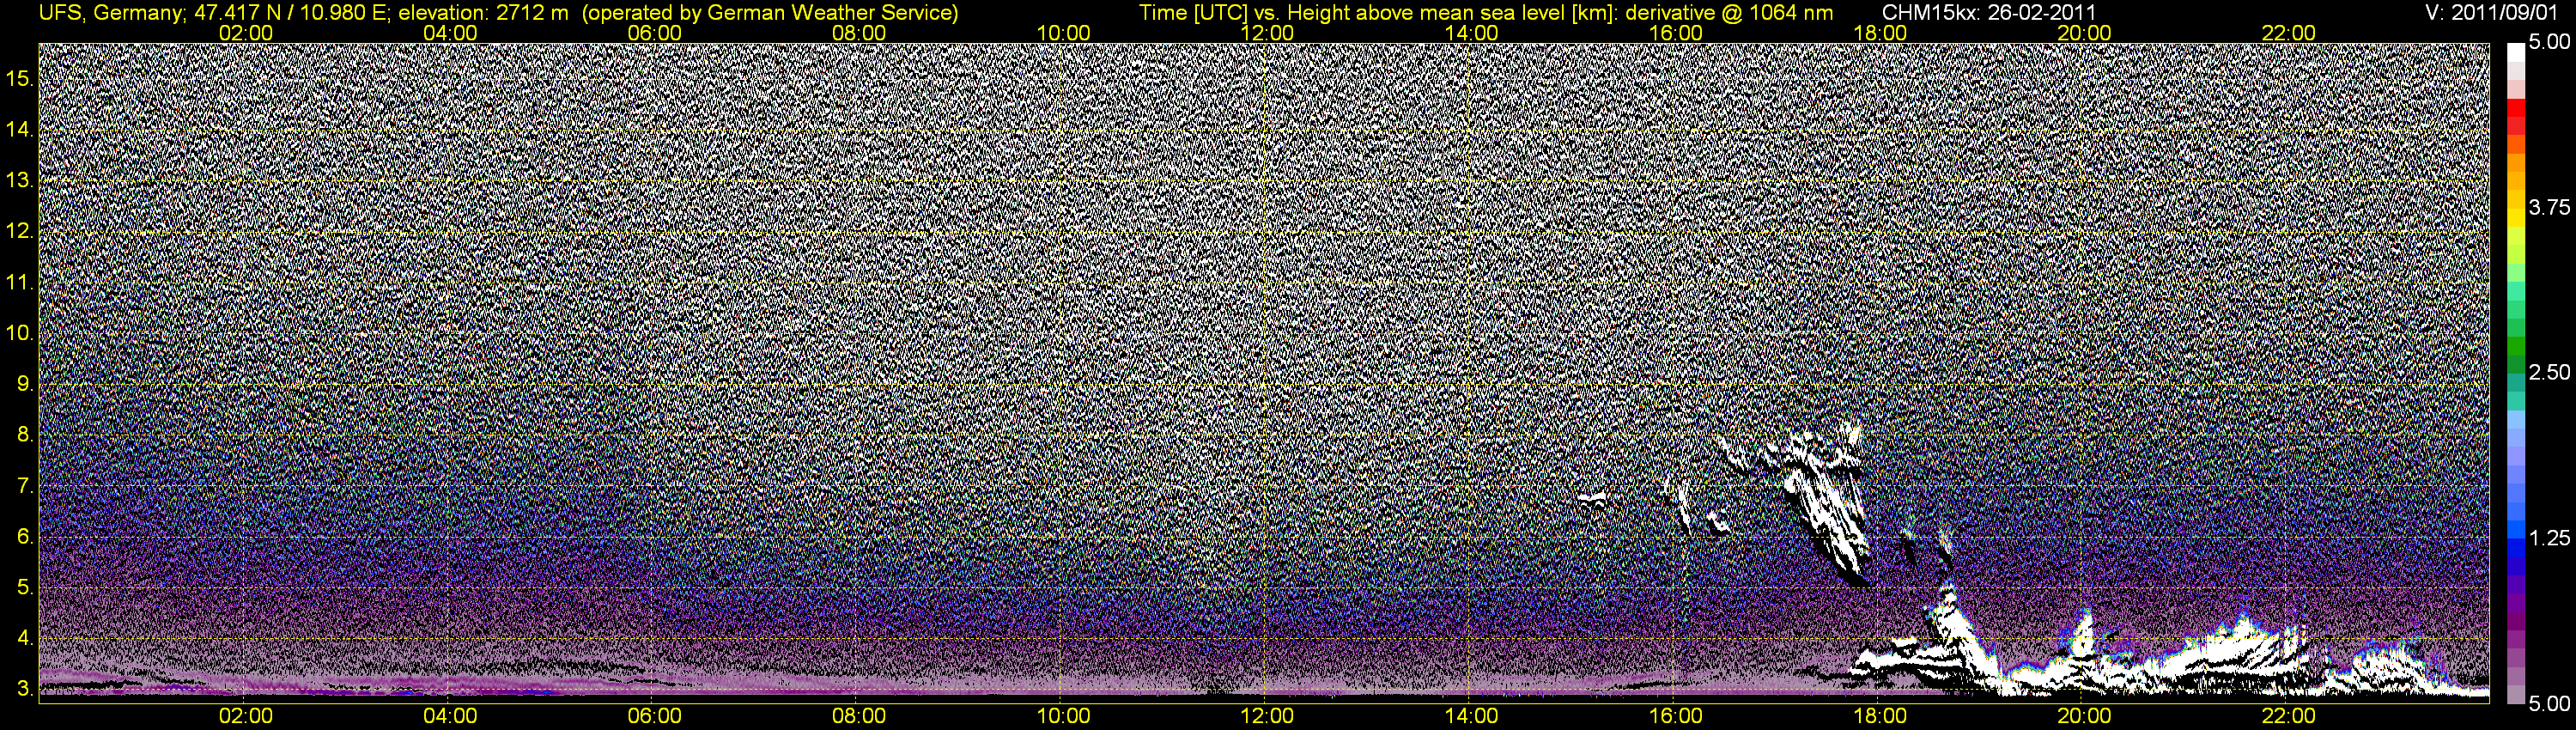Click top time axis label '08:00'
This screenshot has width=2576, height=730.
point(859,33)
